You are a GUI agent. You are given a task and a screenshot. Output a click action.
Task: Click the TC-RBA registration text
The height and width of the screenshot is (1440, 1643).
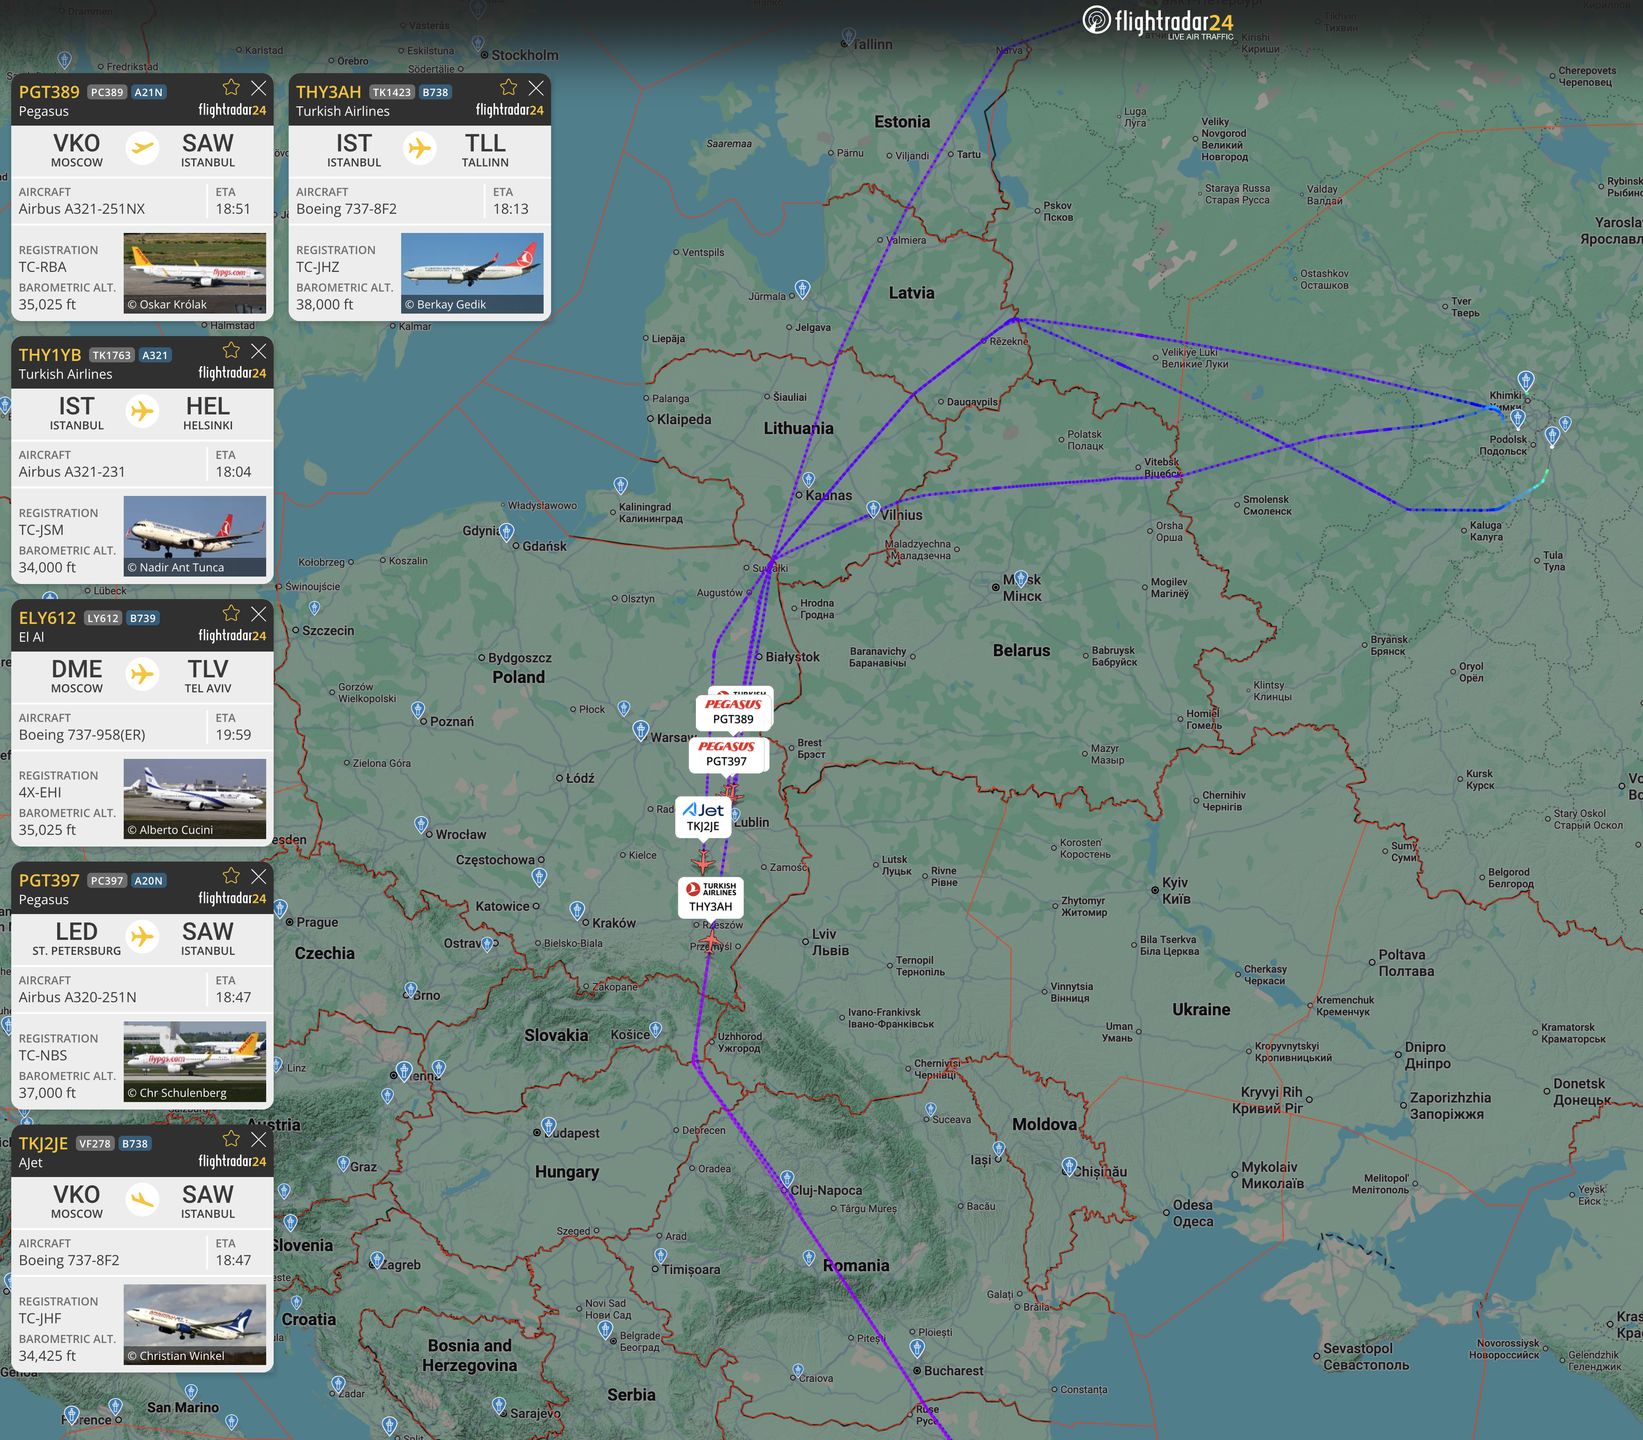(x=43, y=267)
